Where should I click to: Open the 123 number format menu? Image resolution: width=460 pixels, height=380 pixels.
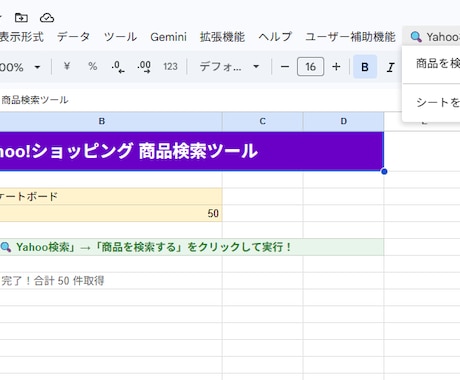[x=170, y=67]
